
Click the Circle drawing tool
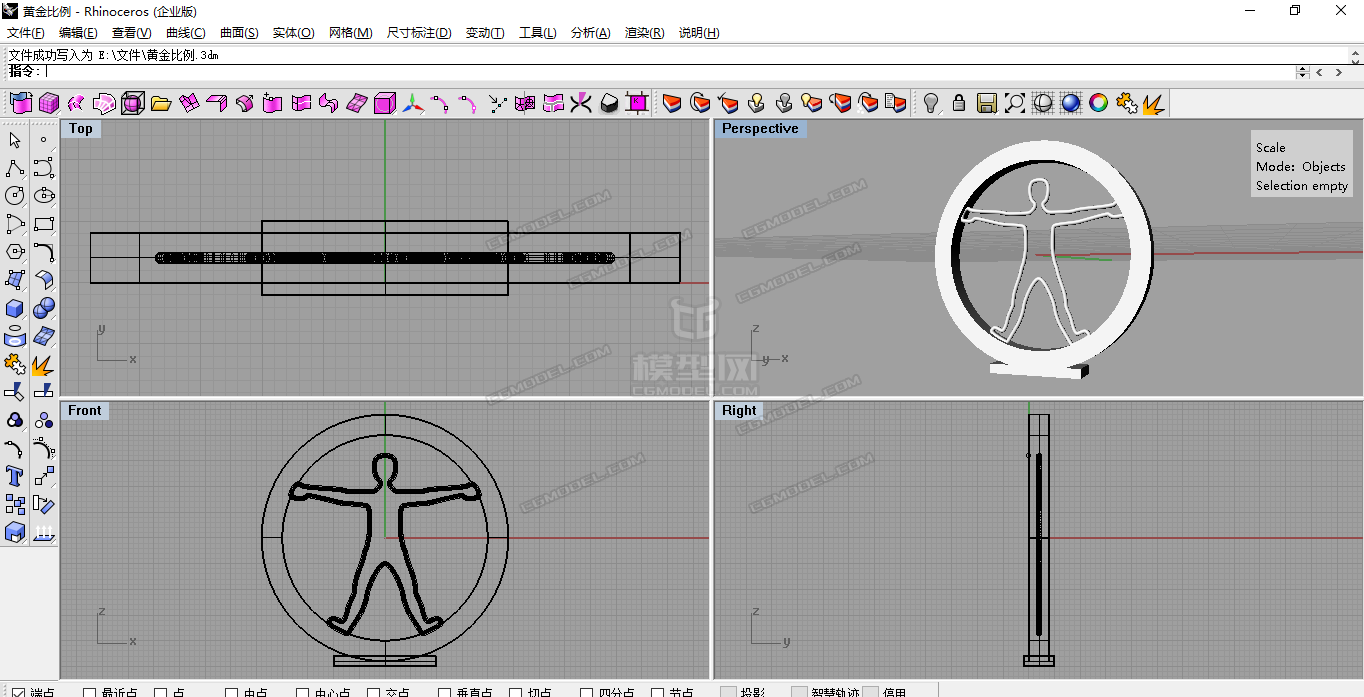point(15,196)
